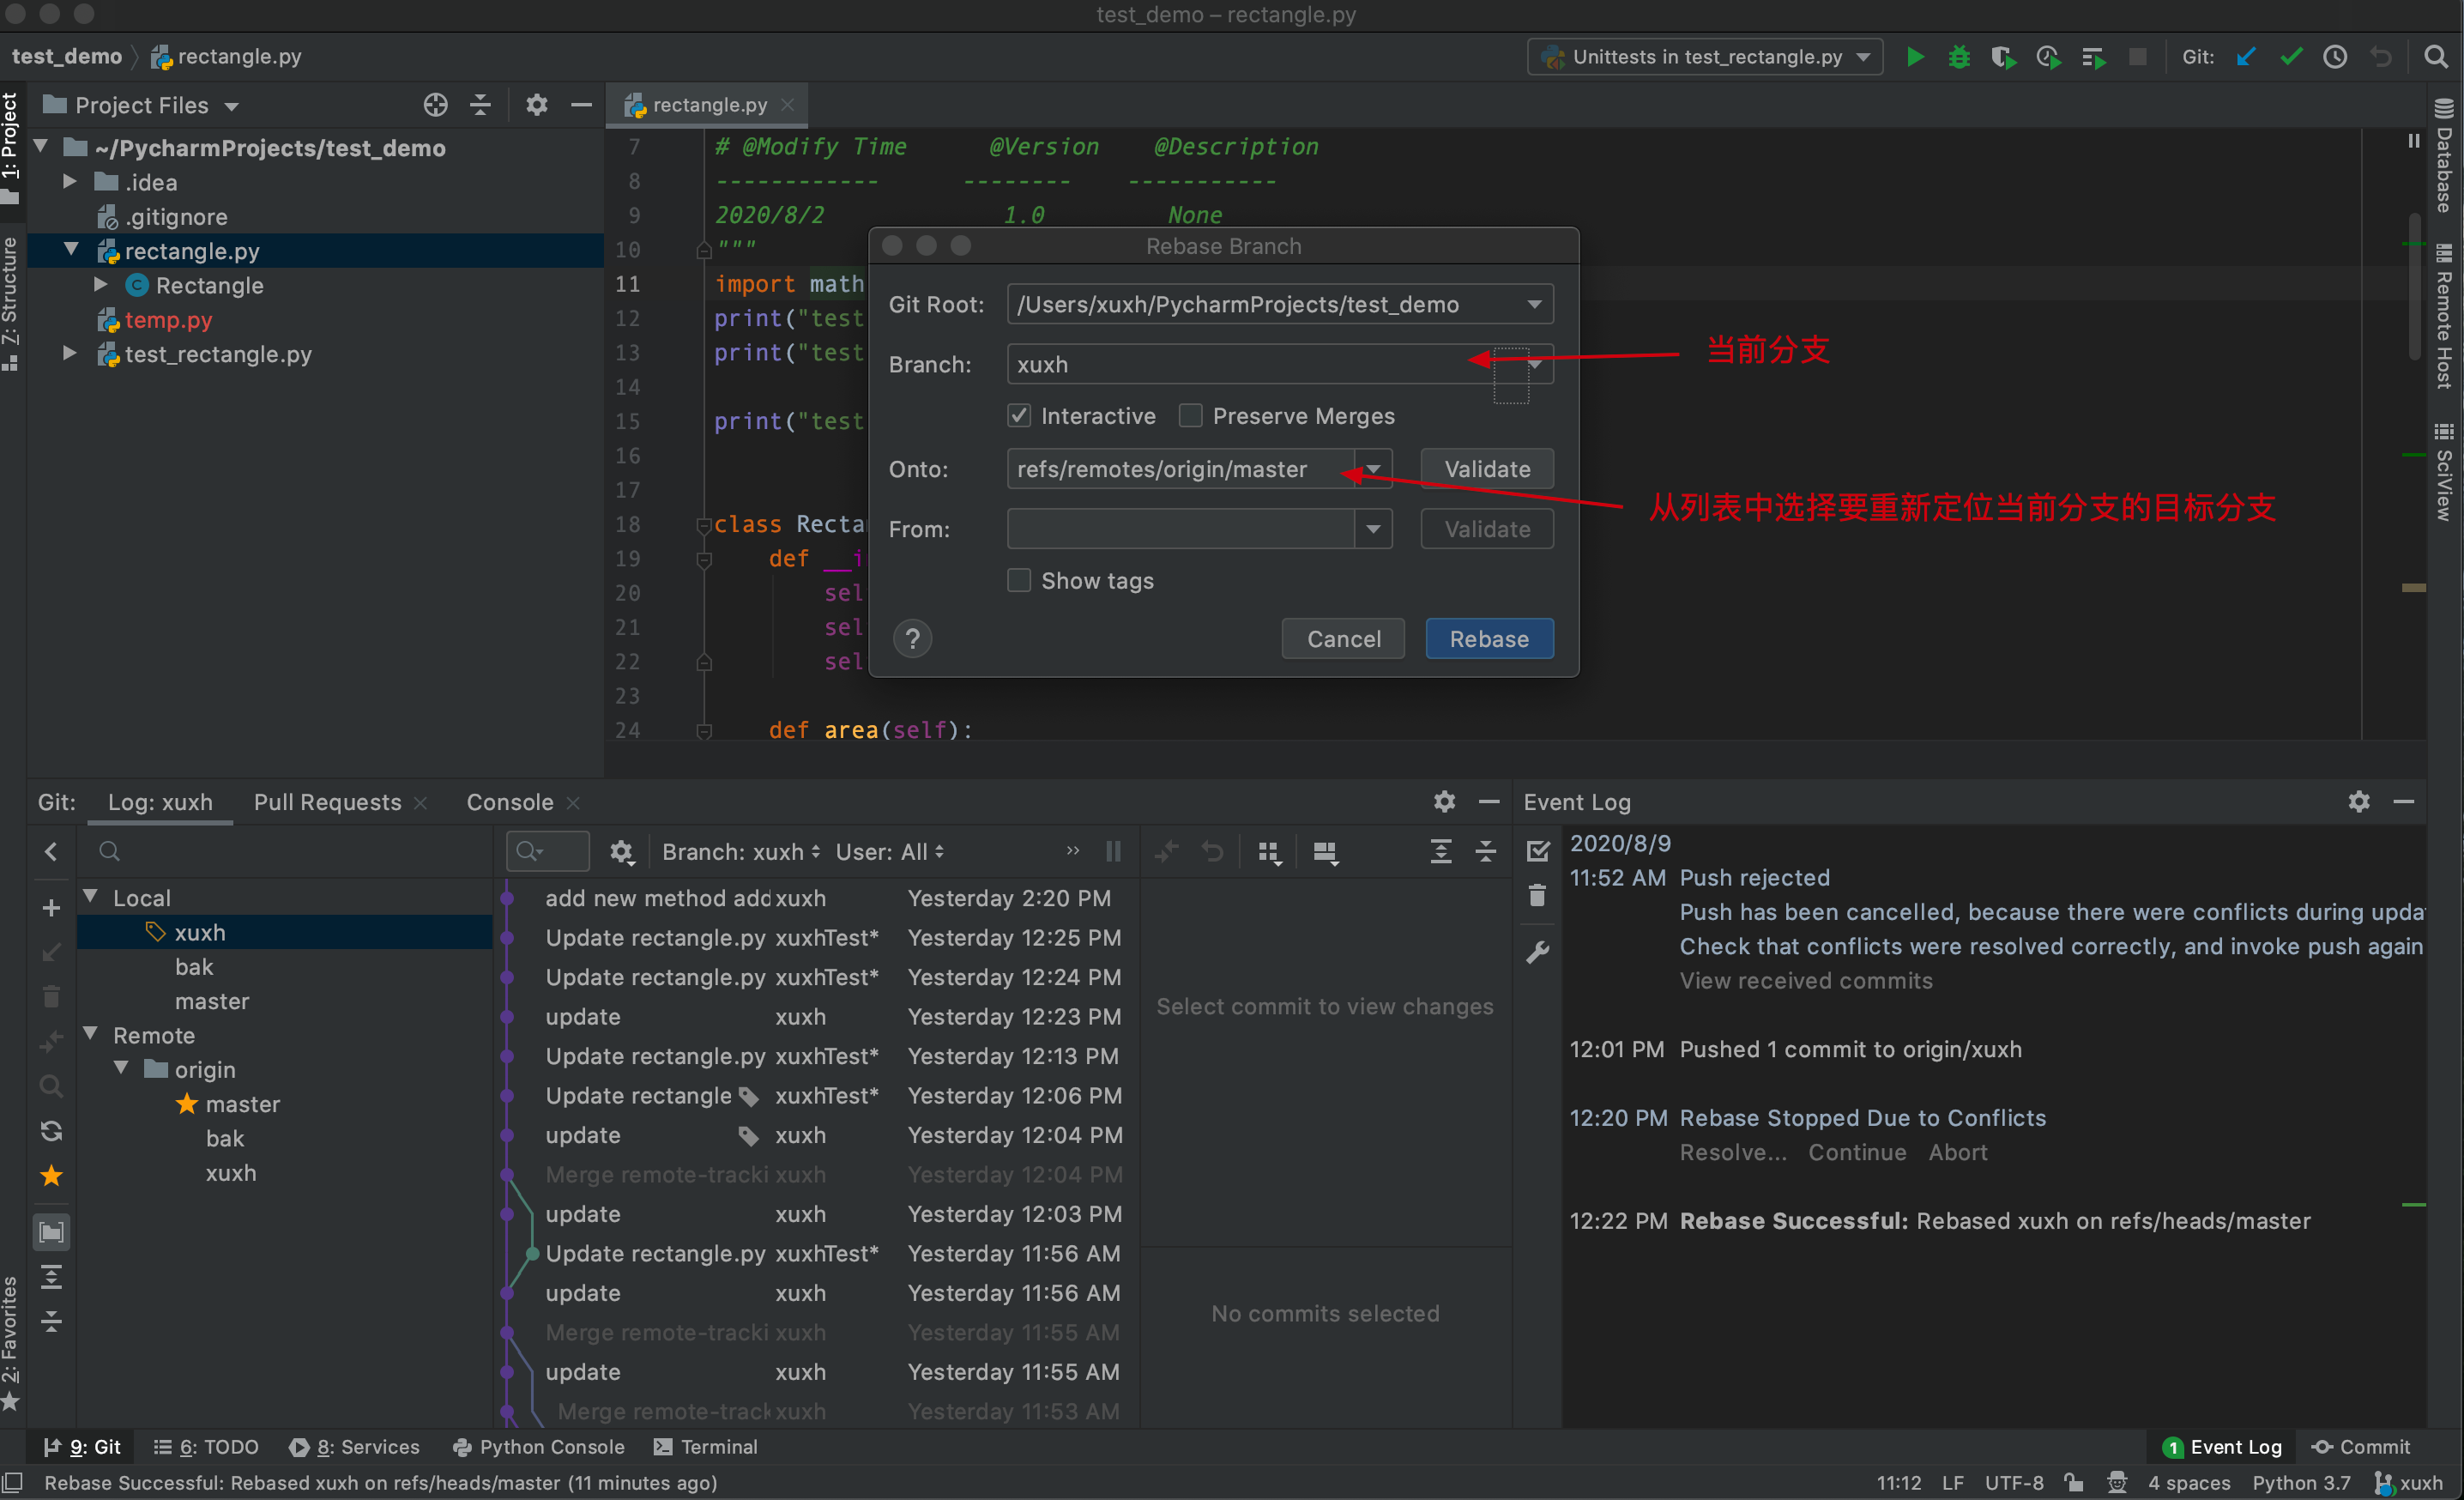Screen dimensions: 2464x1500
Task: Select temp.py in project tree
Action: tap(168, 320)
